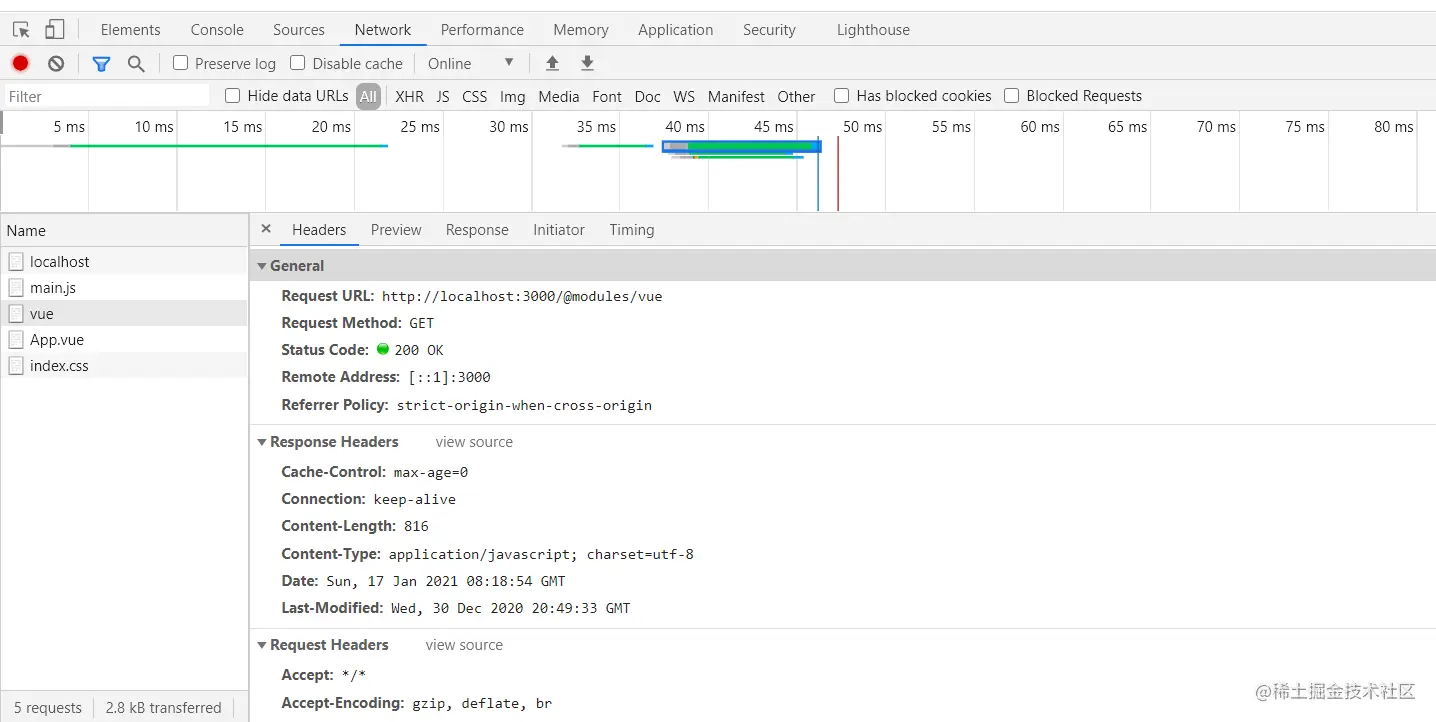Screen dimensions: 1436x722
Task: Enable the Preserve log checkbox
Action: (x=181, y=63)
